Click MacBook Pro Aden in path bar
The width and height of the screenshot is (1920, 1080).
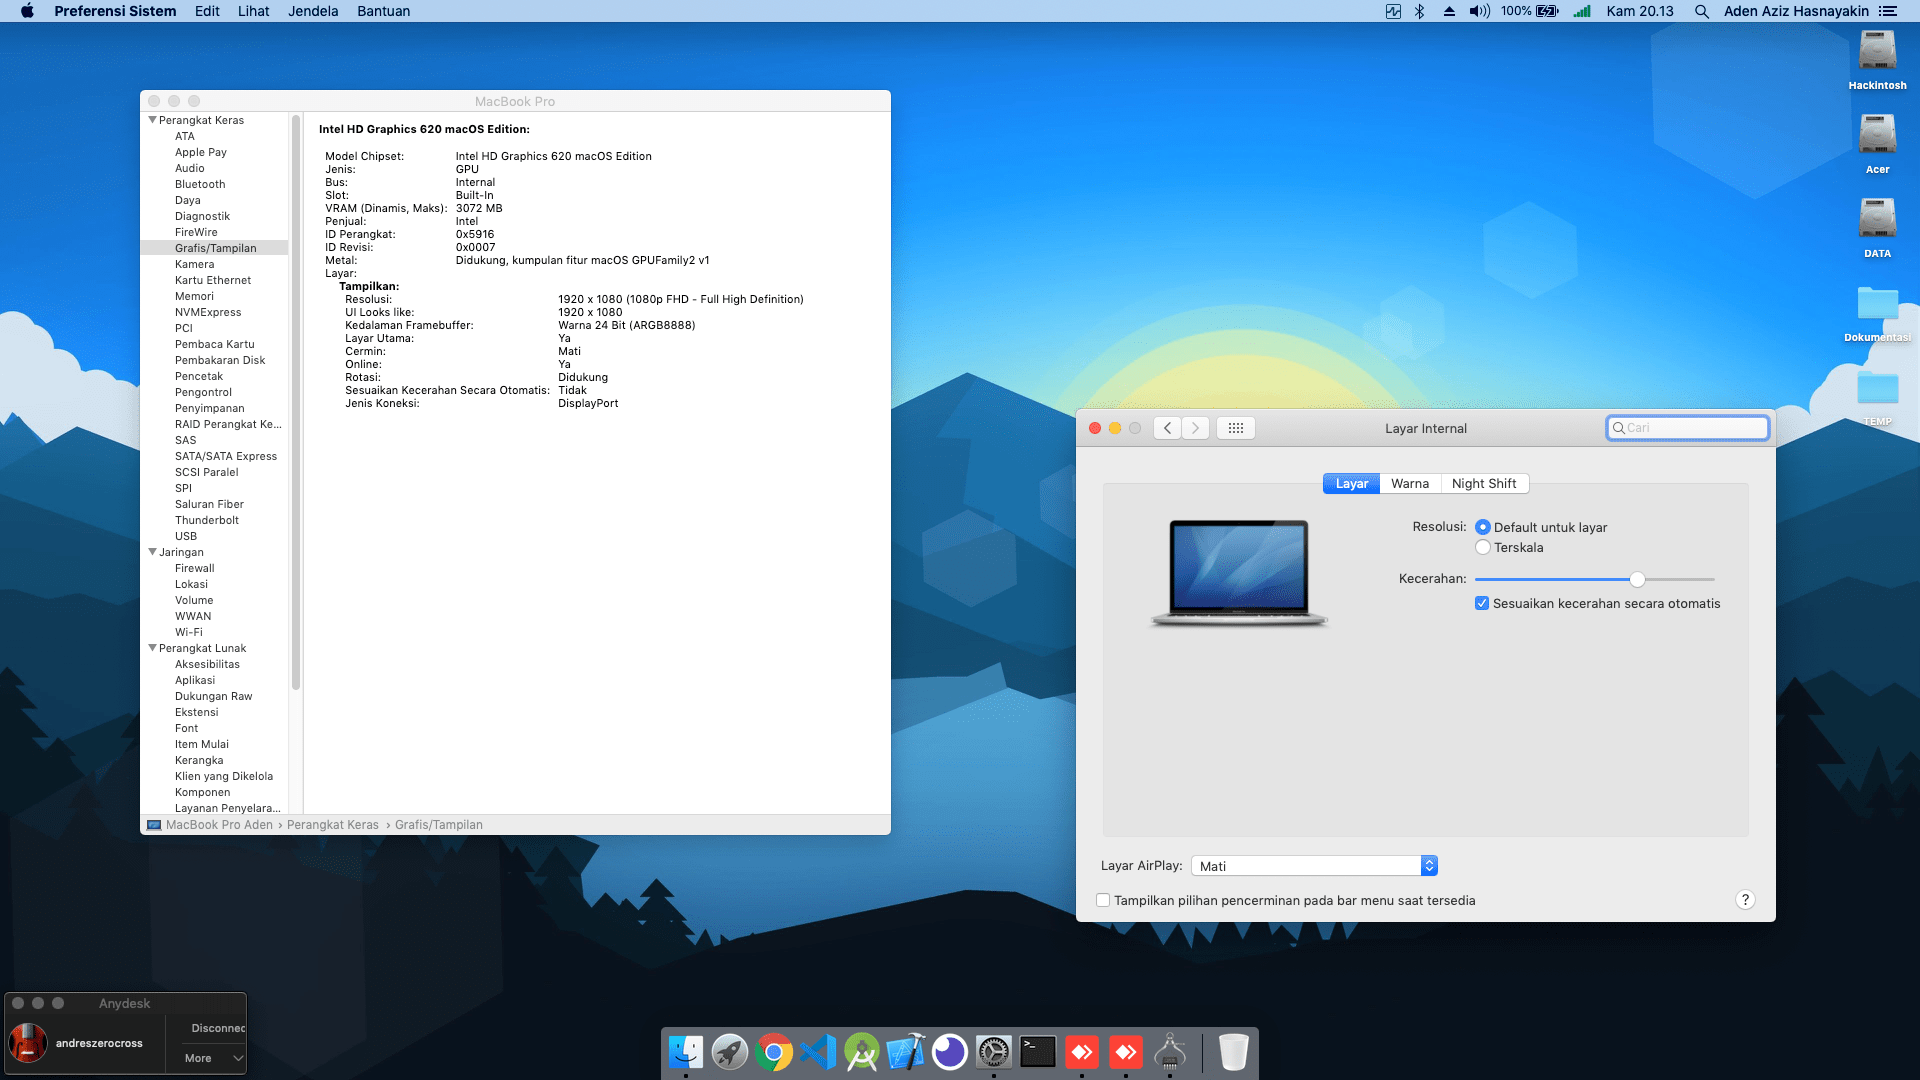[x=219, y=825]
